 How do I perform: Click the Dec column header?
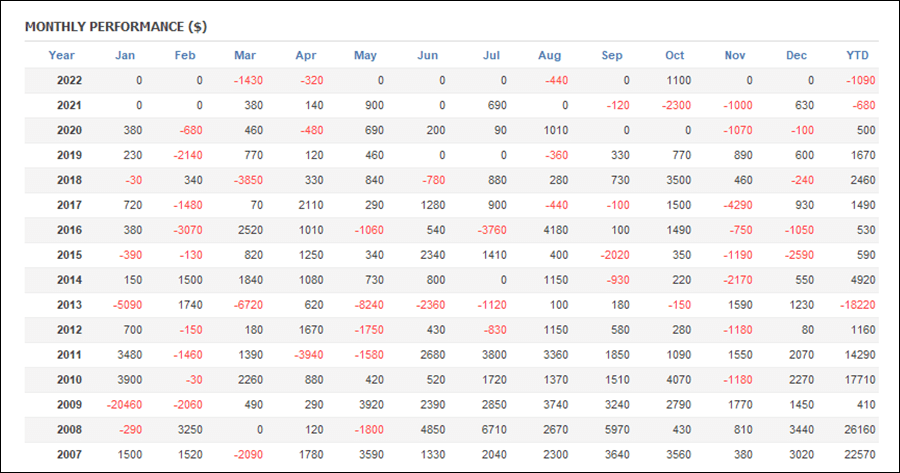(x=796, y=55)
